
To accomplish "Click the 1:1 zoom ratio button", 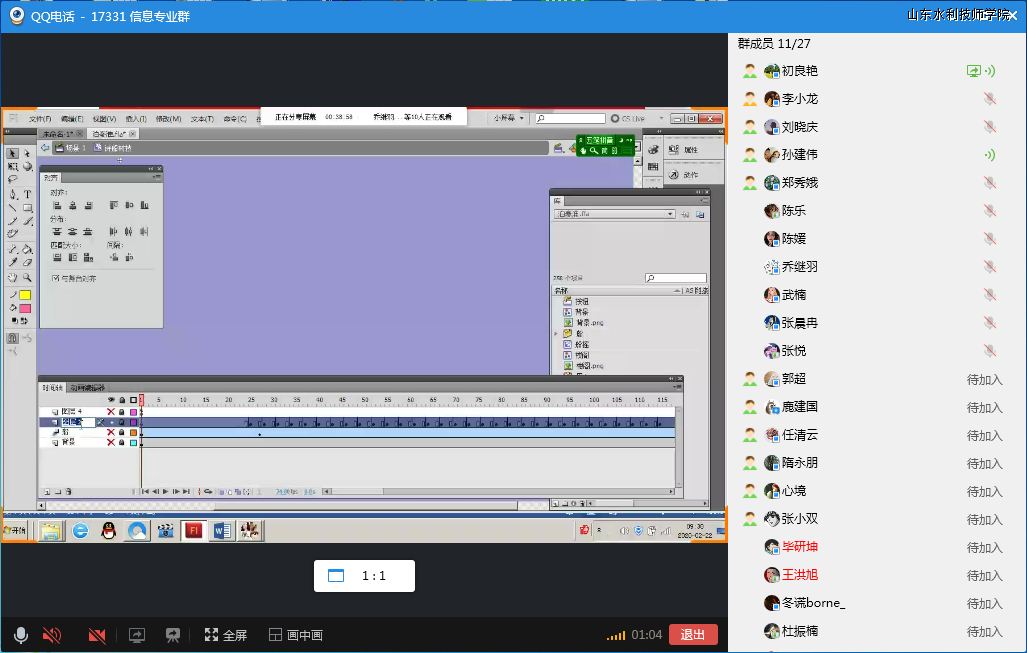I will pyautogui.click(x=364, y=576).
